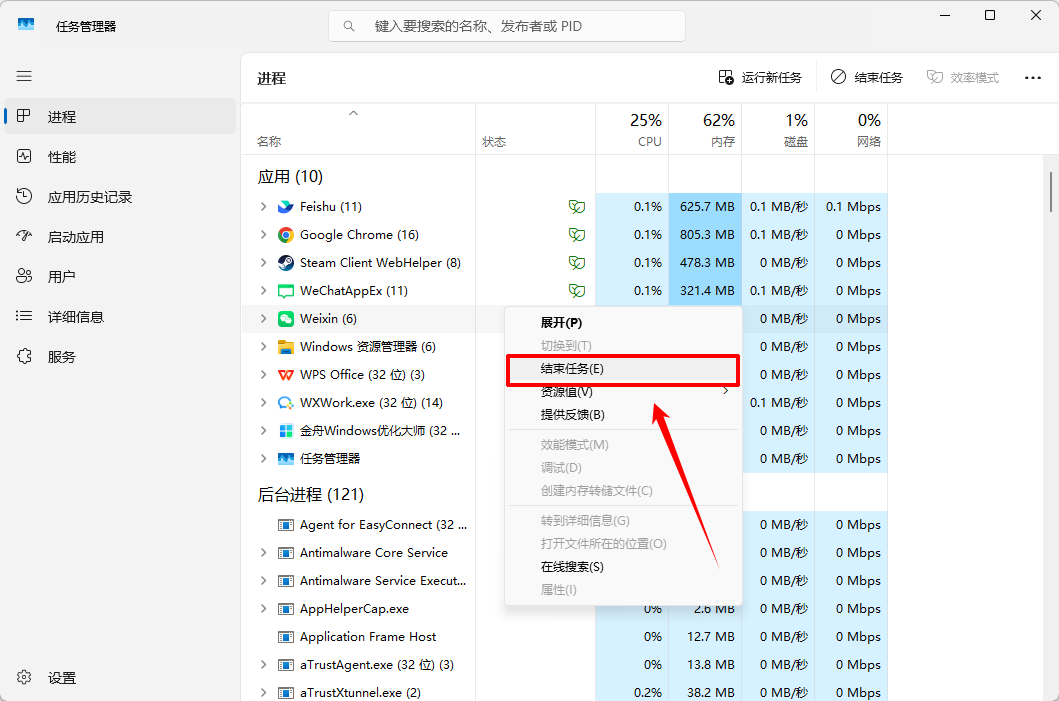Switch to 详细信息 view
The image size is (1059, 701).
pyautogui.click(x=120, y=316)
